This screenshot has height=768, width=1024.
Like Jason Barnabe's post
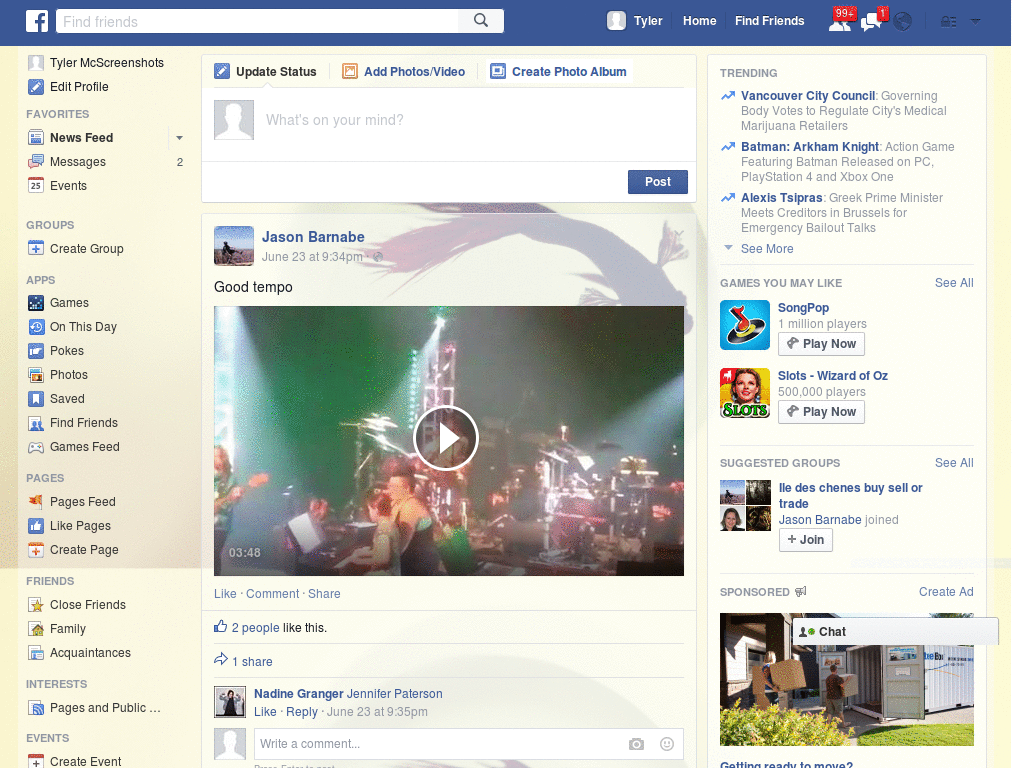click(x=224, y=593)
